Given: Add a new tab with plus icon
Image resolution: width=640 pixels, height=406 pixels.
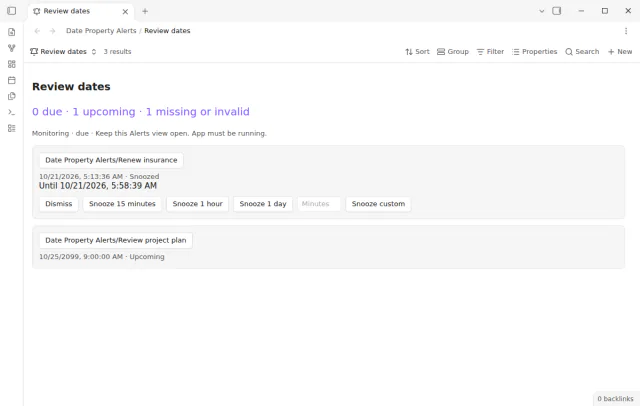Looking at the screenshot, I should [145, 11].
